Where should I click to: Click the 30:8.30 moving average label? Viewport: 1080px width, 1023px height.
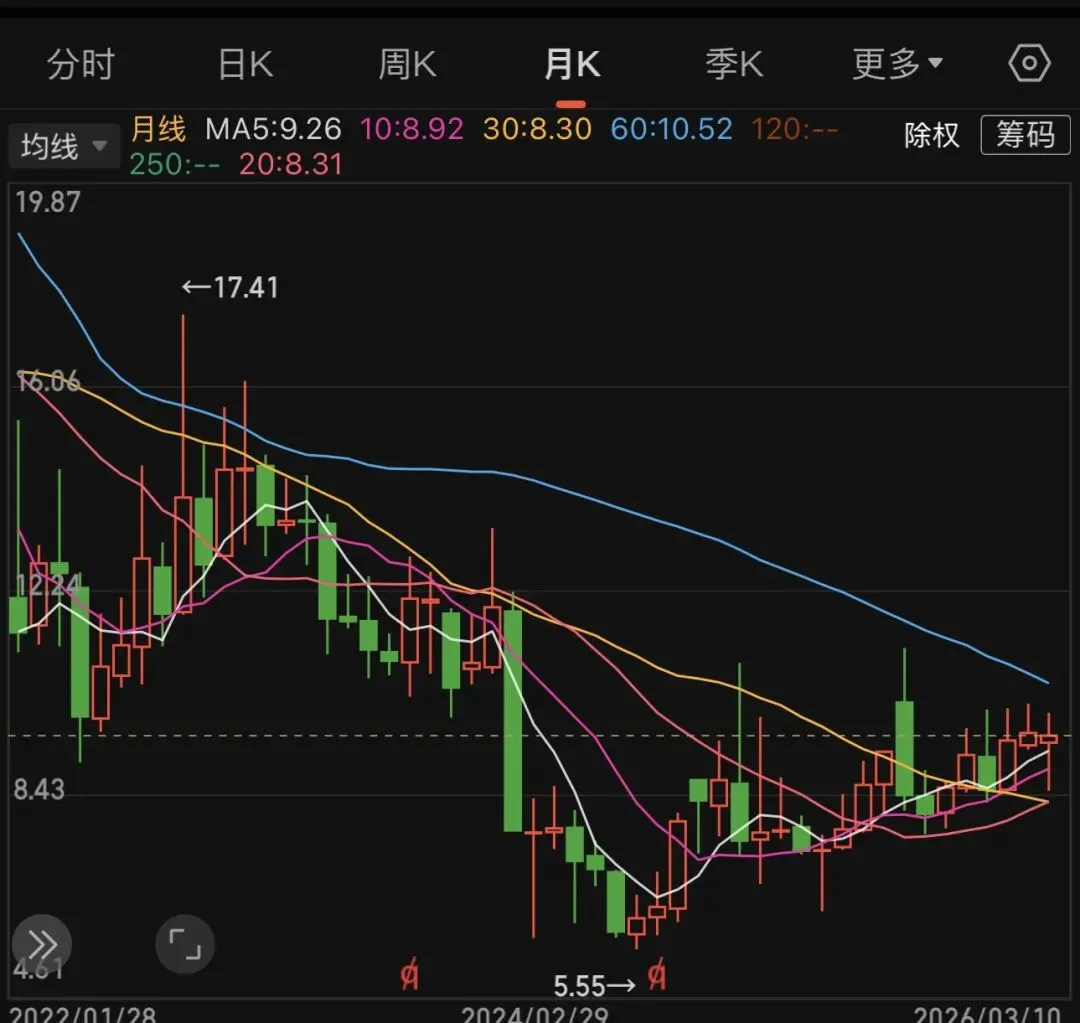pos(537,129)
